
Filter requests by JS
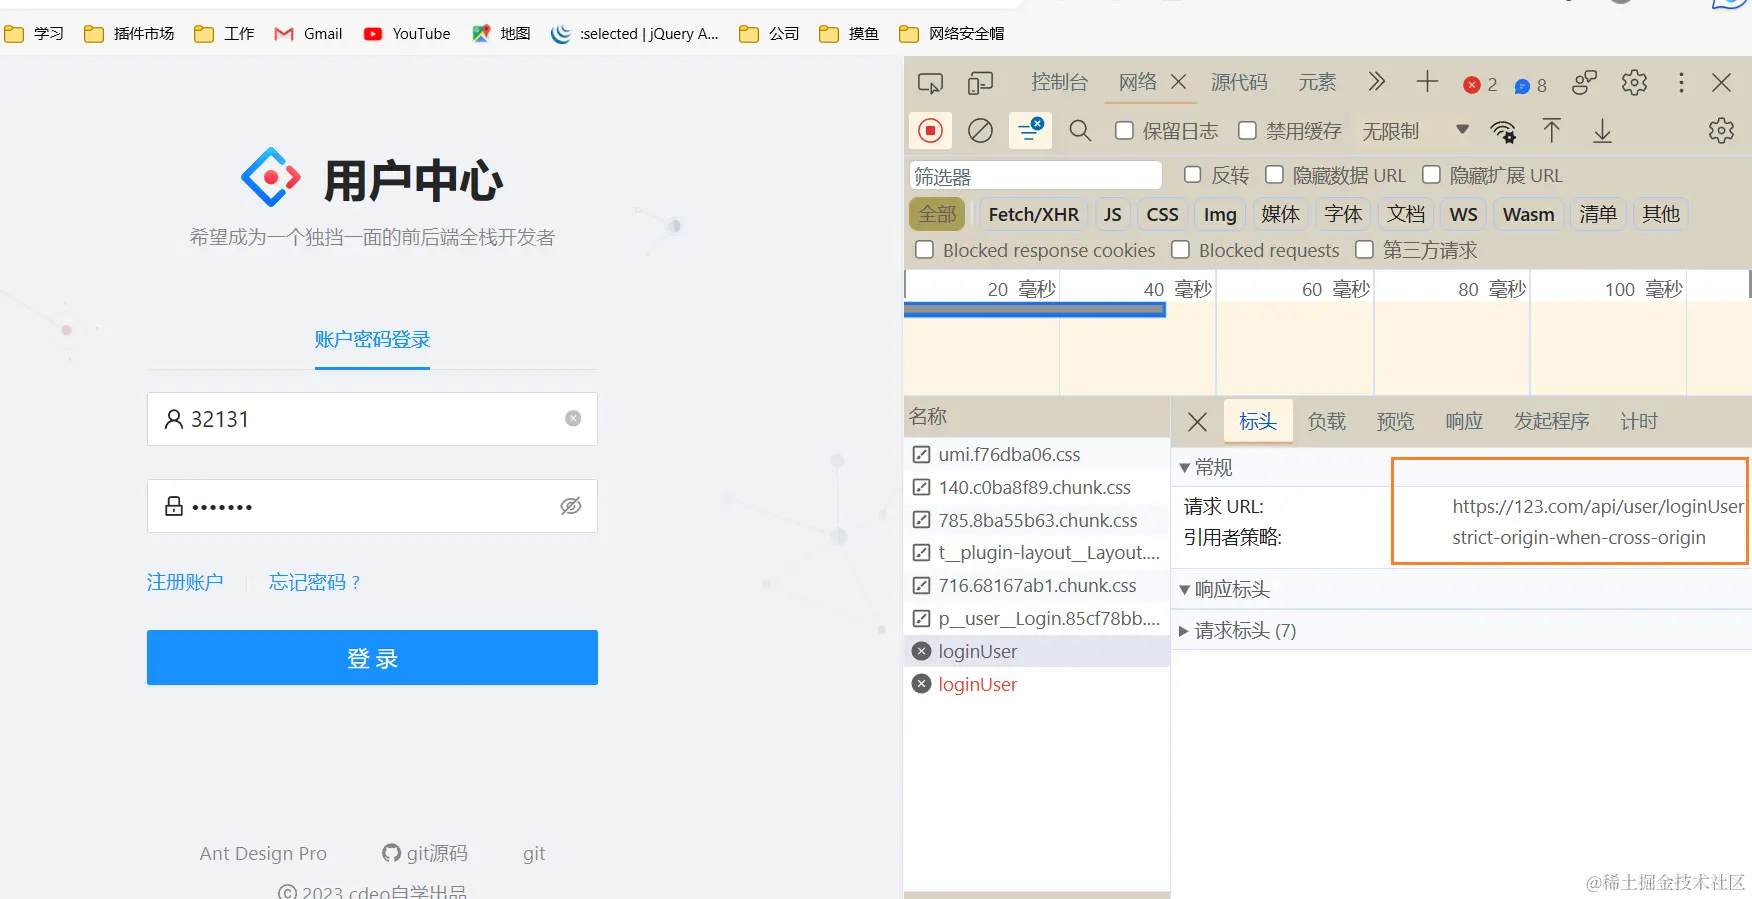[1112, 214]
